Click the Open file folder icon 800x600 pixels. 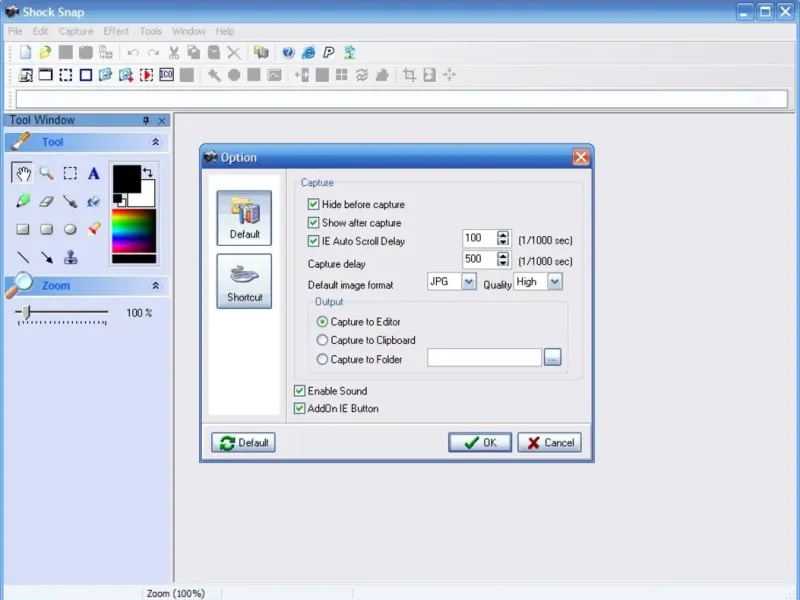coord(45,52)
